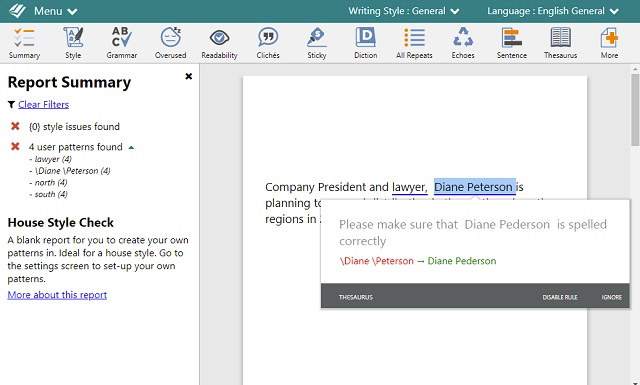Image resolution: width=640 pixels, height=385 pixels.
Task: Open the Menu dropdown
Action: click(56, 11)
